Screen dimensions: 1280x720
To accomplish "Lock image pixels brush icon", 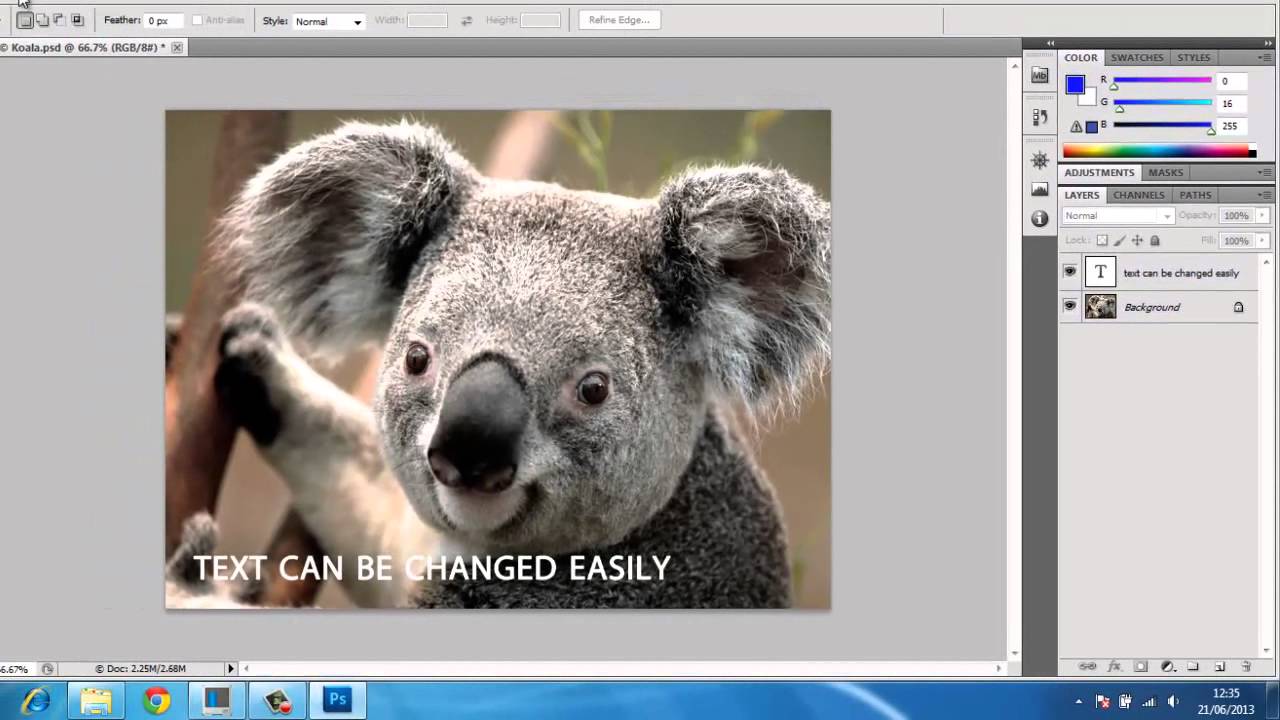I will tap(1120, 241).
